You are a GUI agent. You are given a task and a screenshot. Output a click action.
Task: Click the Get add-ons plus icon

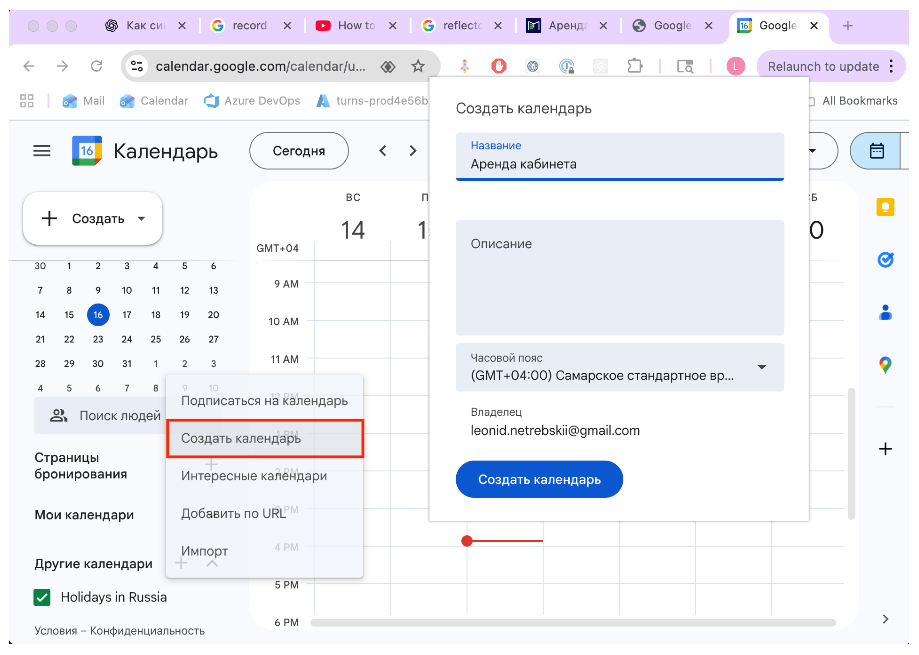884,448
